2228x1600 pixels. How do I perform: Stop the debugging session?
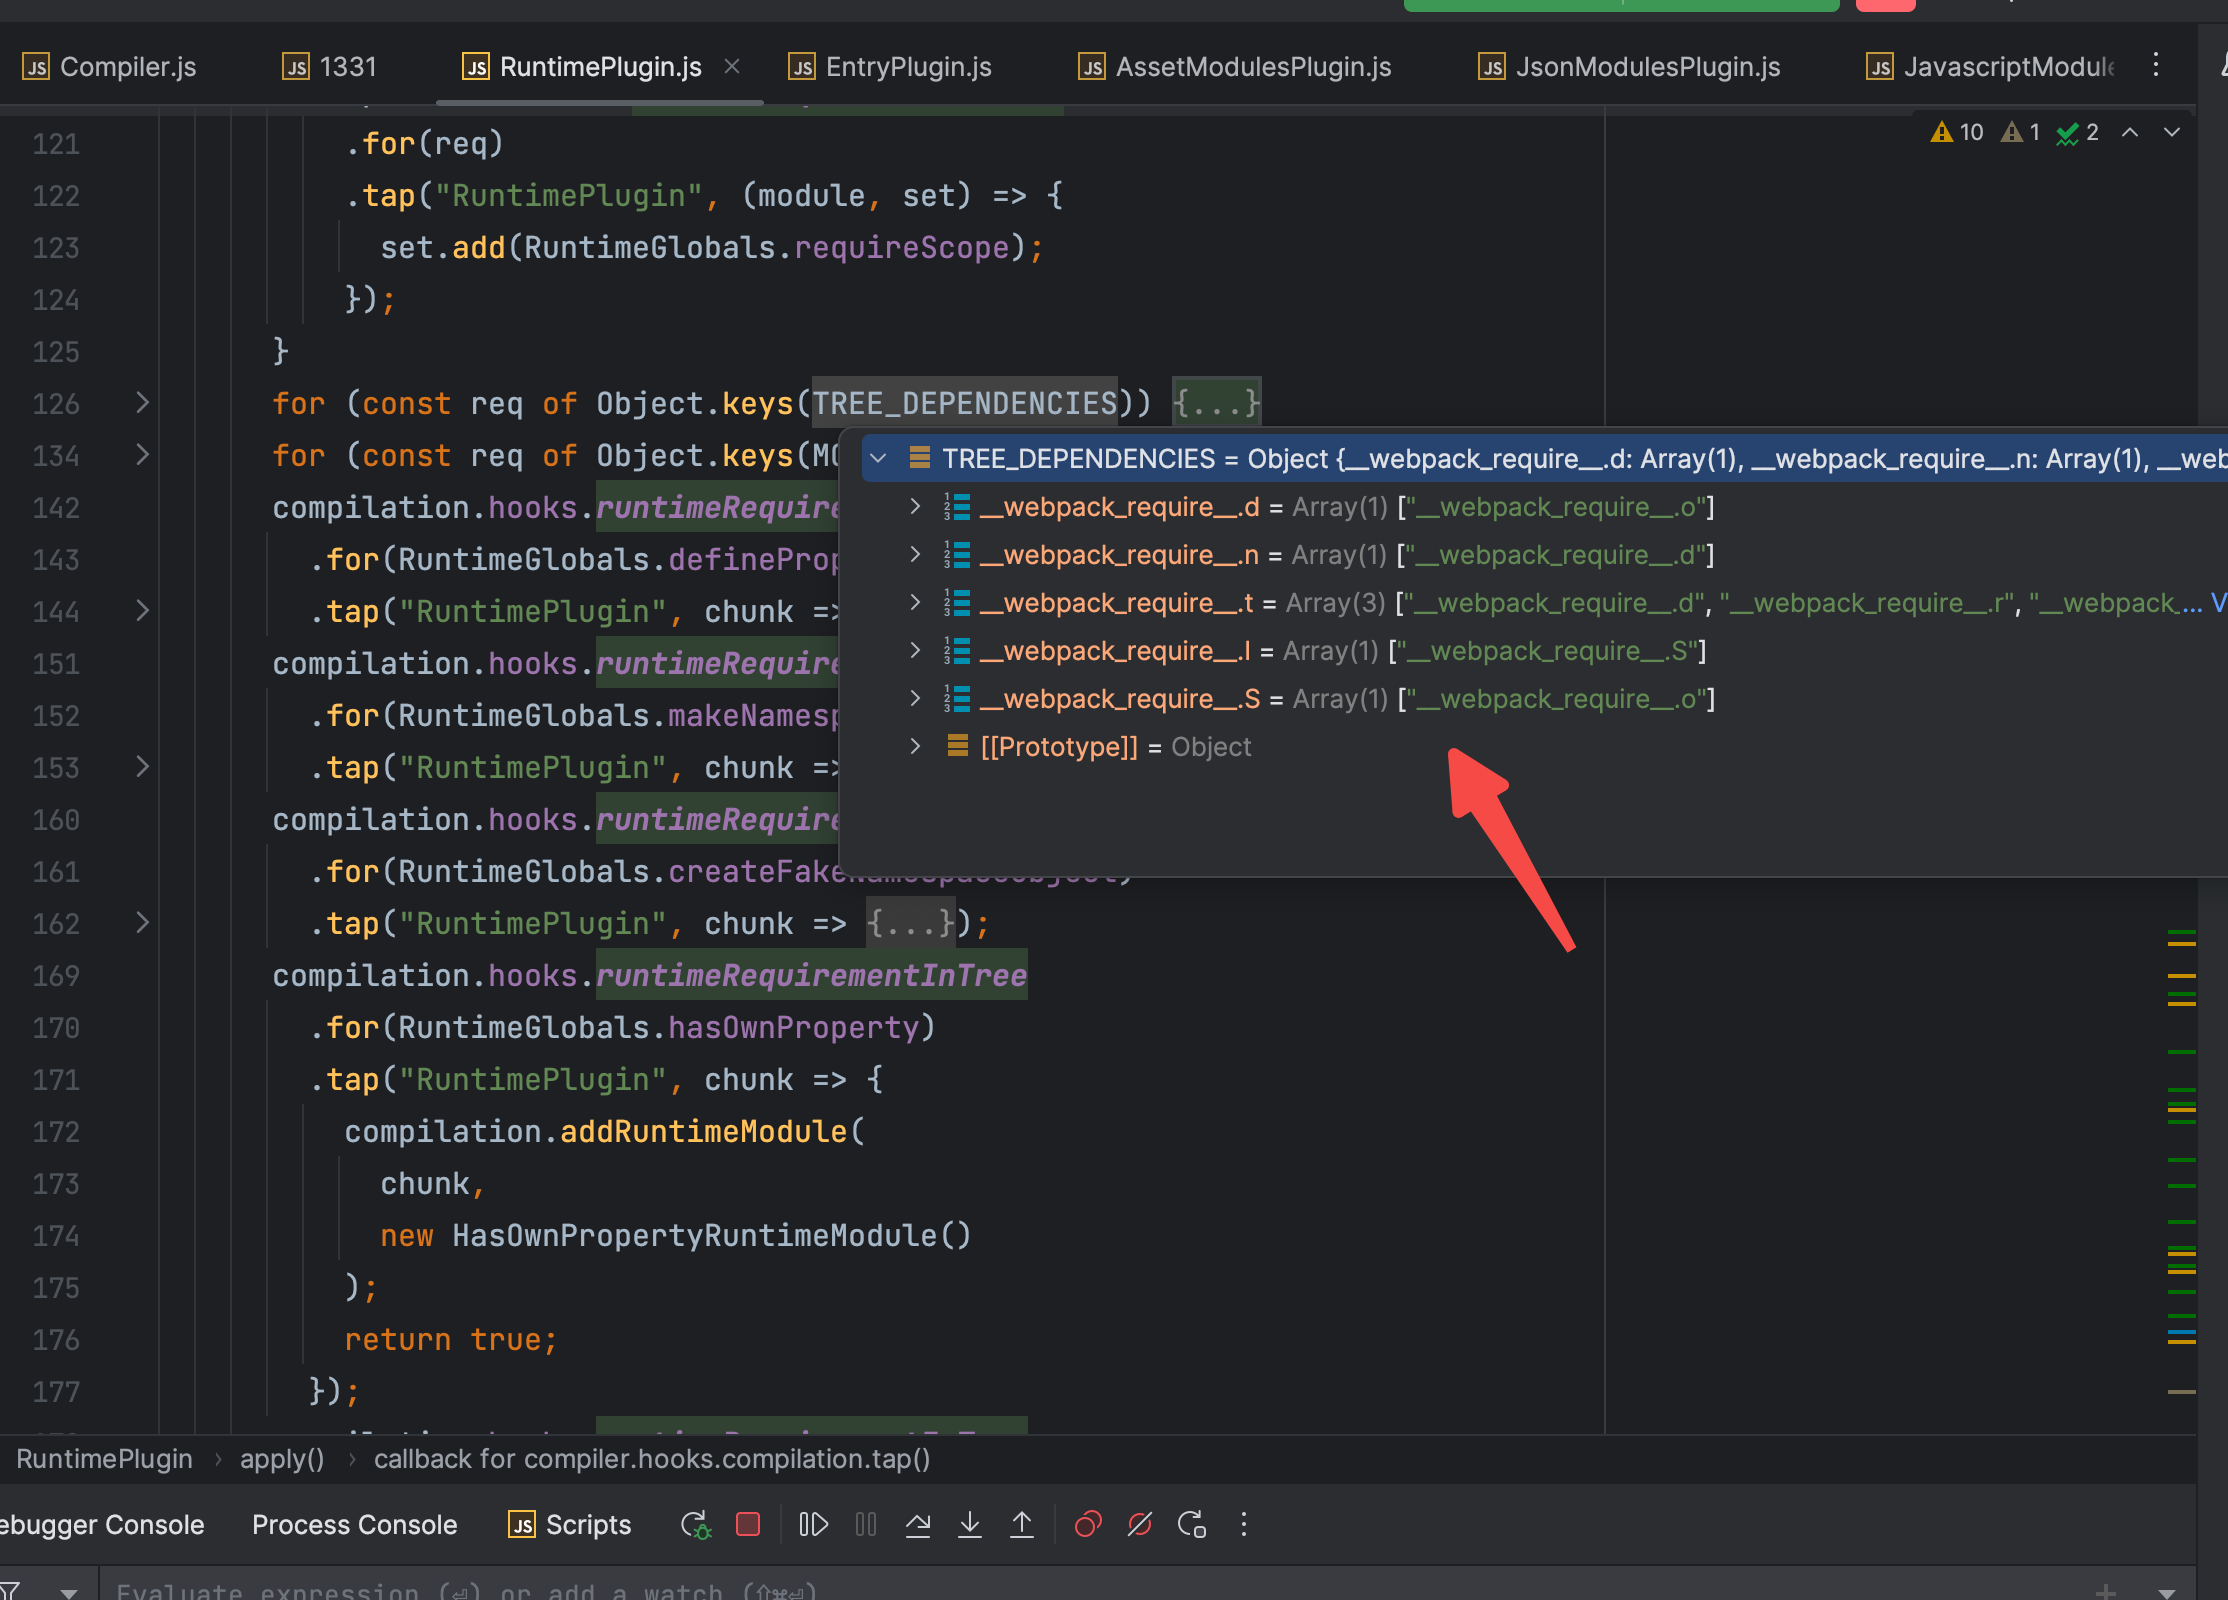point(748,1525)
